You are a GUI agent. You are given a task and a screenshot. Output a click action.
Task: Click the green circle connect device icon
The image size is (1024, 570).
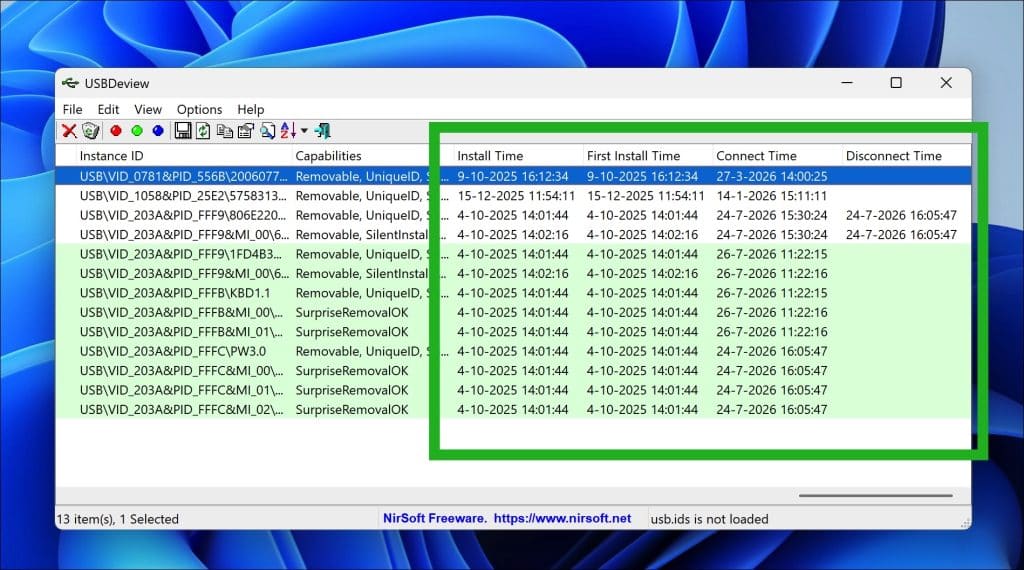(x=137, y=131)
